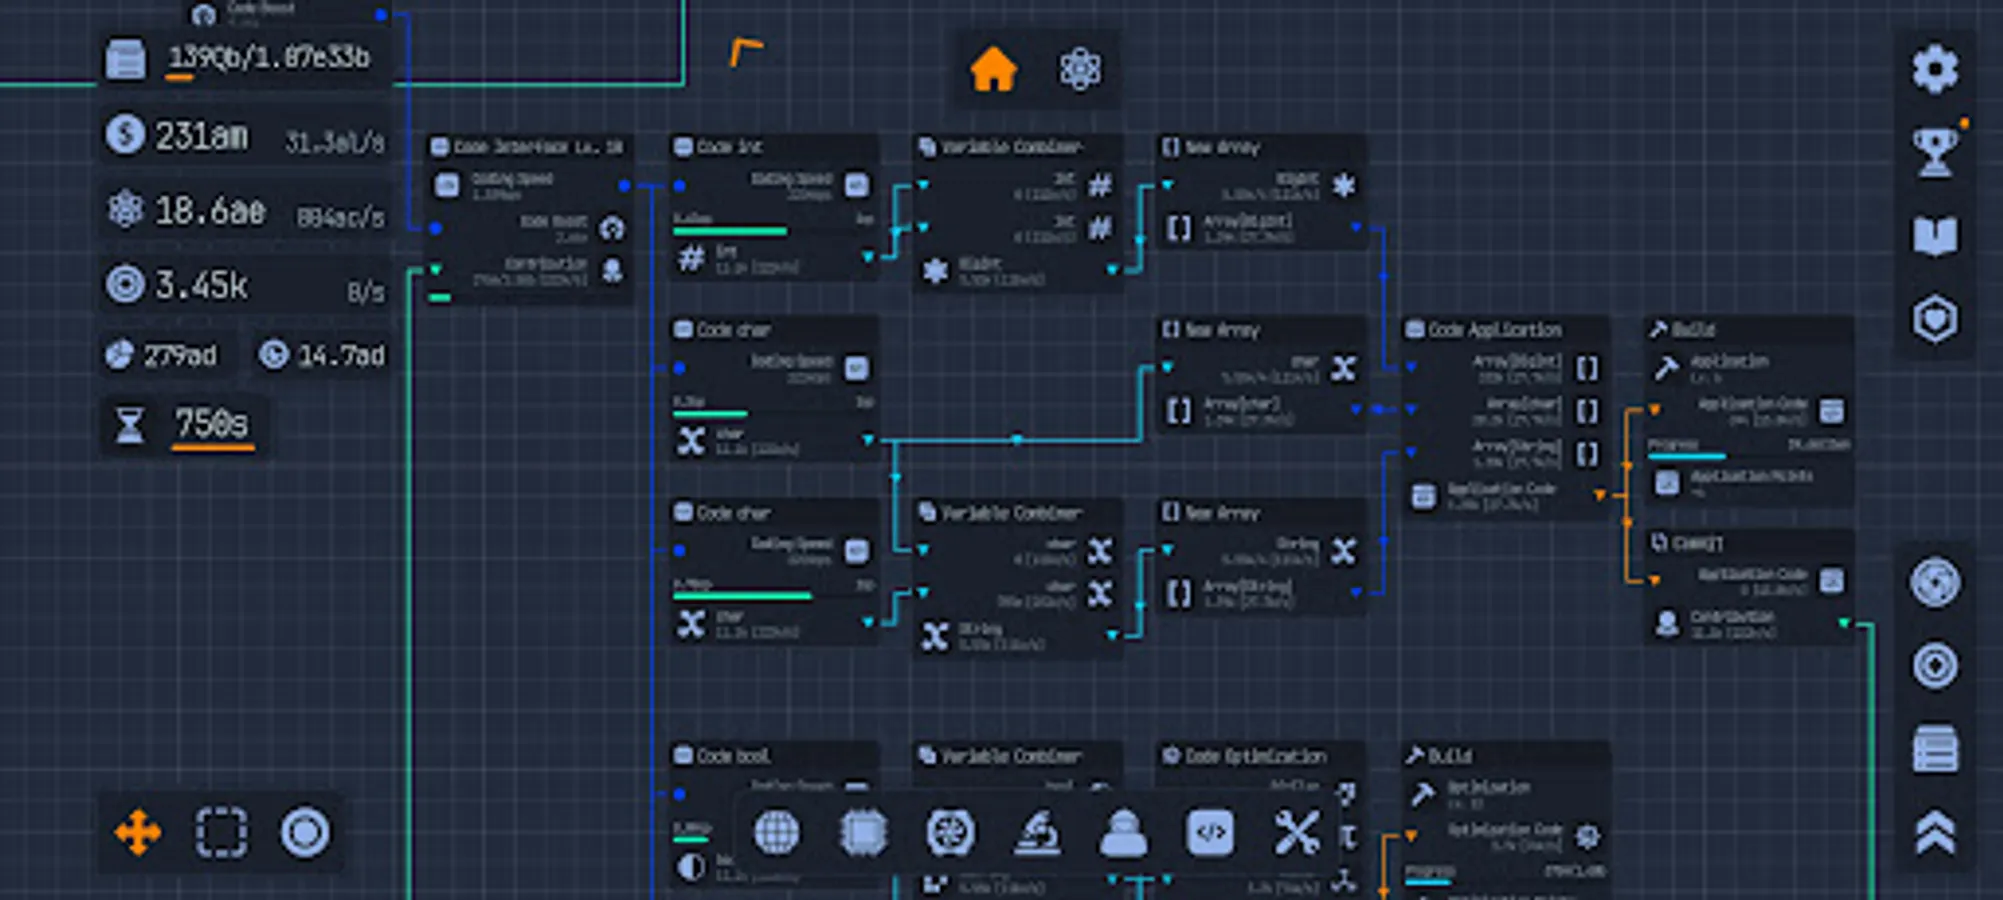2003x900 pixels.
Task: Click the hourglass icon beside 750s
Action: pyautogui.click(x=129, y=425)
